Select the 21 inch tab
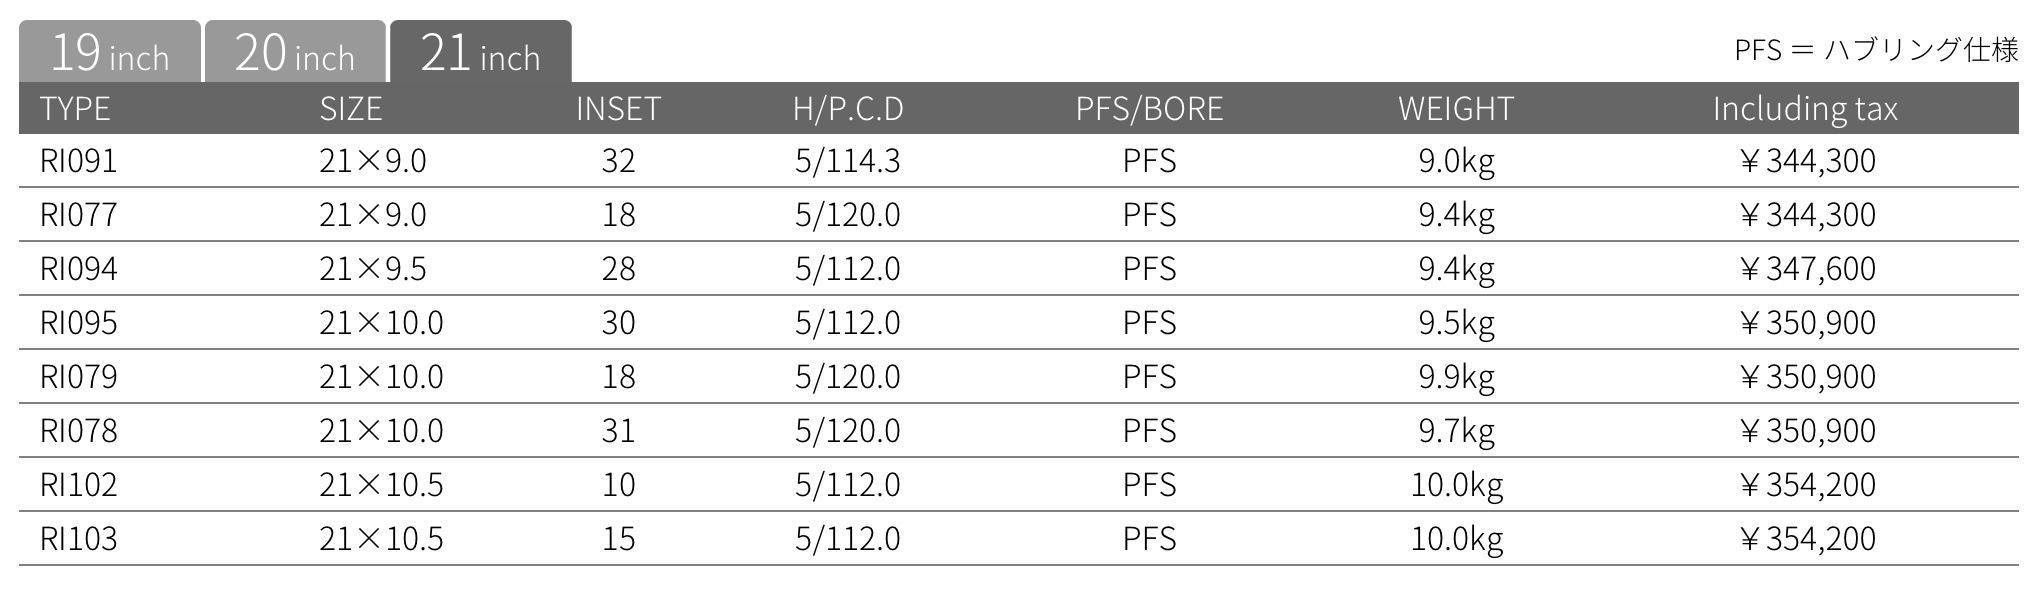 (x=481, y=52)
